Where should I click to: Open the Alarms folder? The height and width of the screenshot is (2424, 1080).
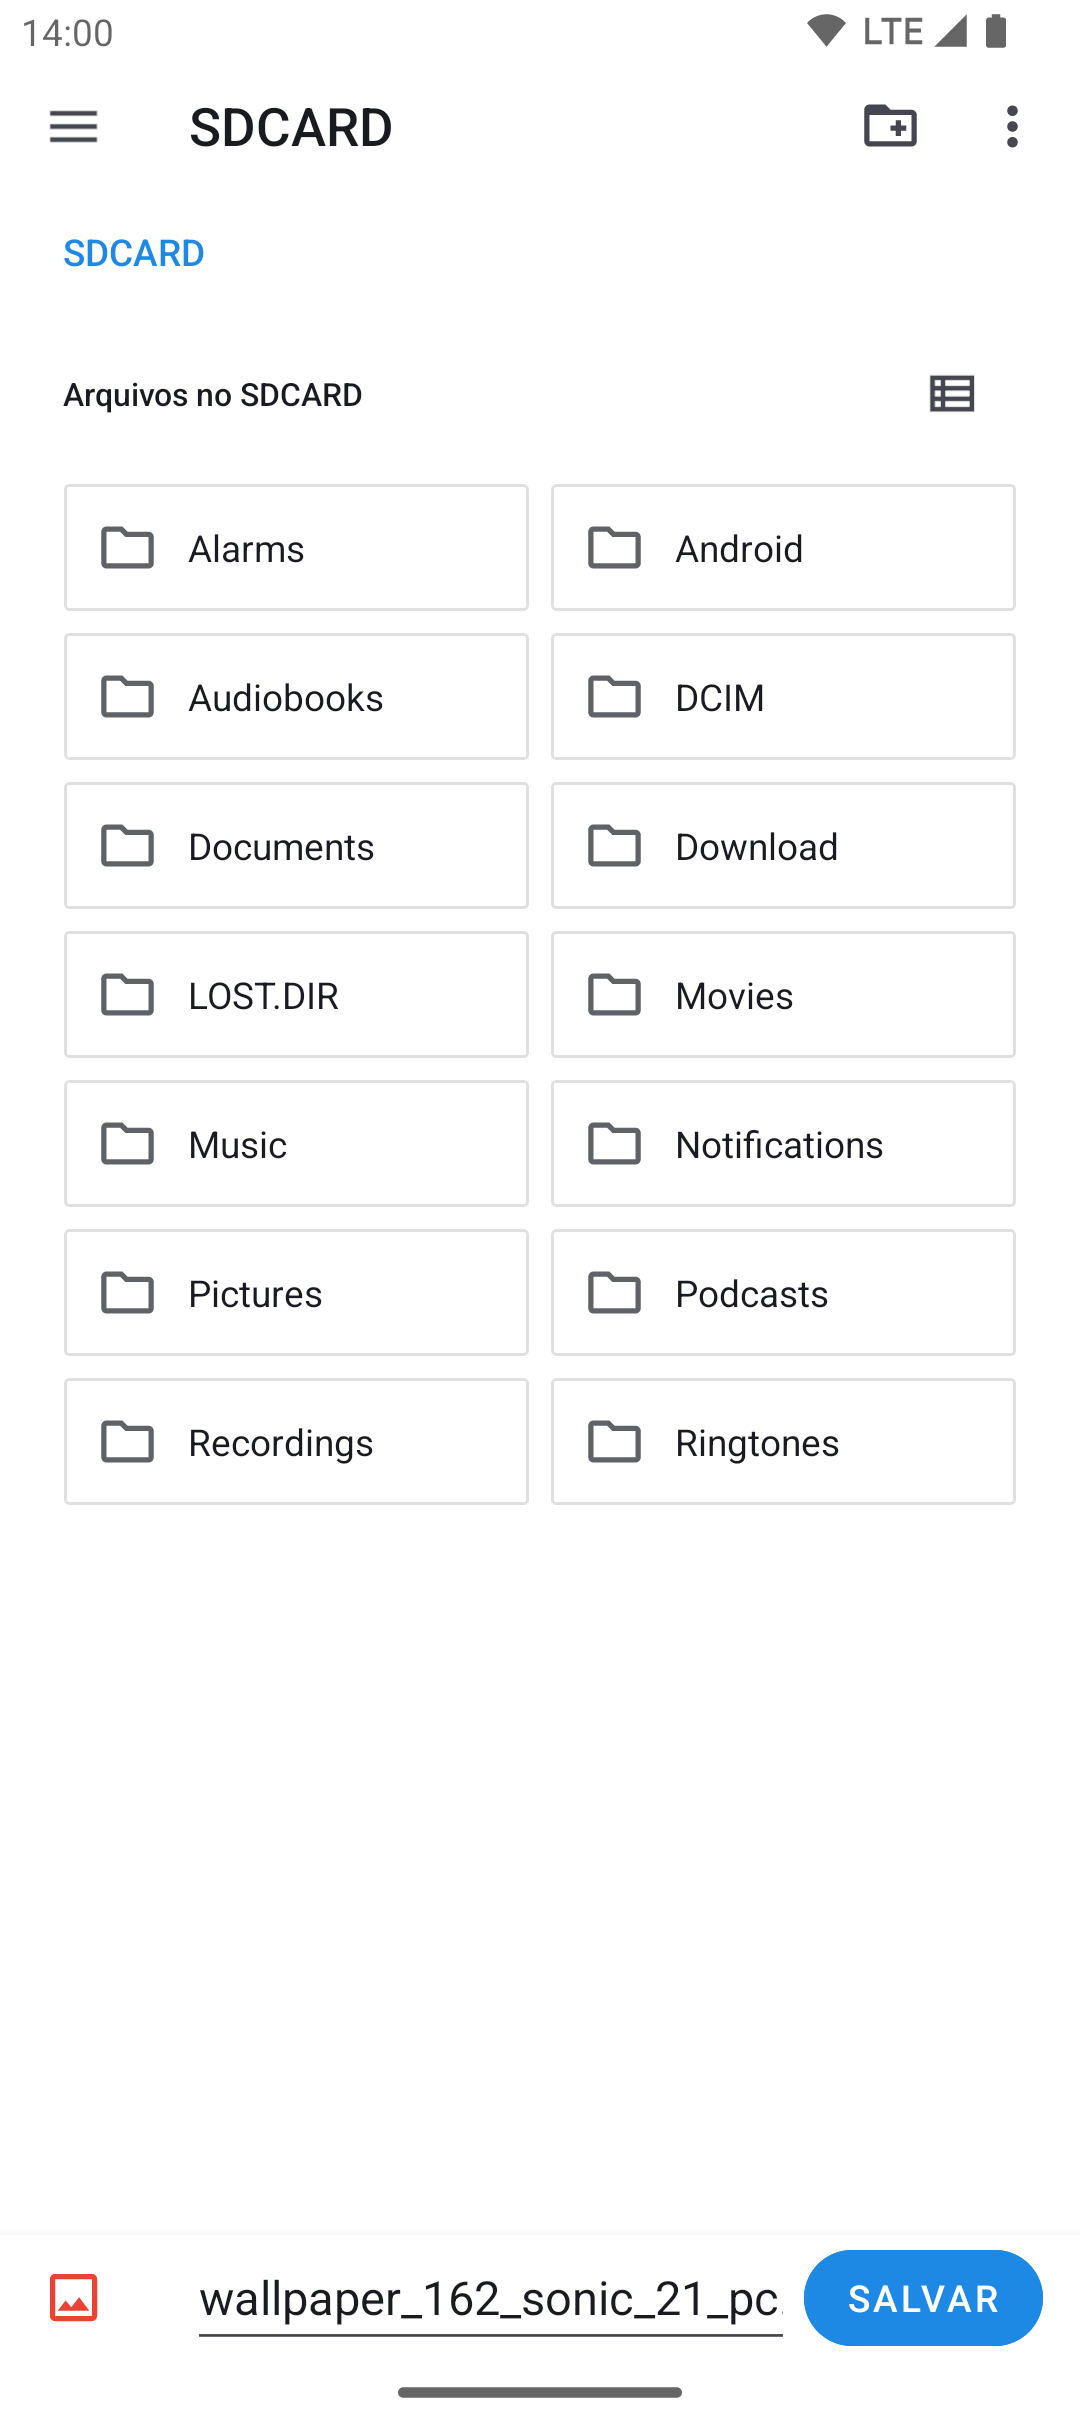tap(296, 548)
